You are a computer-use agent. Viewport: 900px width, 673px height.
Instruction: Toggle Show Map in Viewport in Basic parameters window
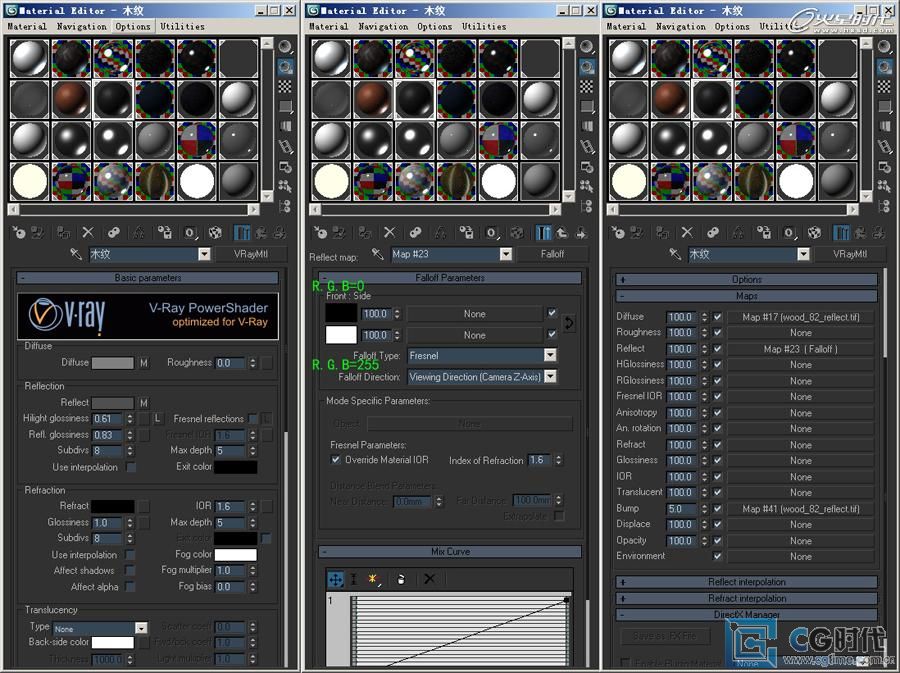(215, 232)
